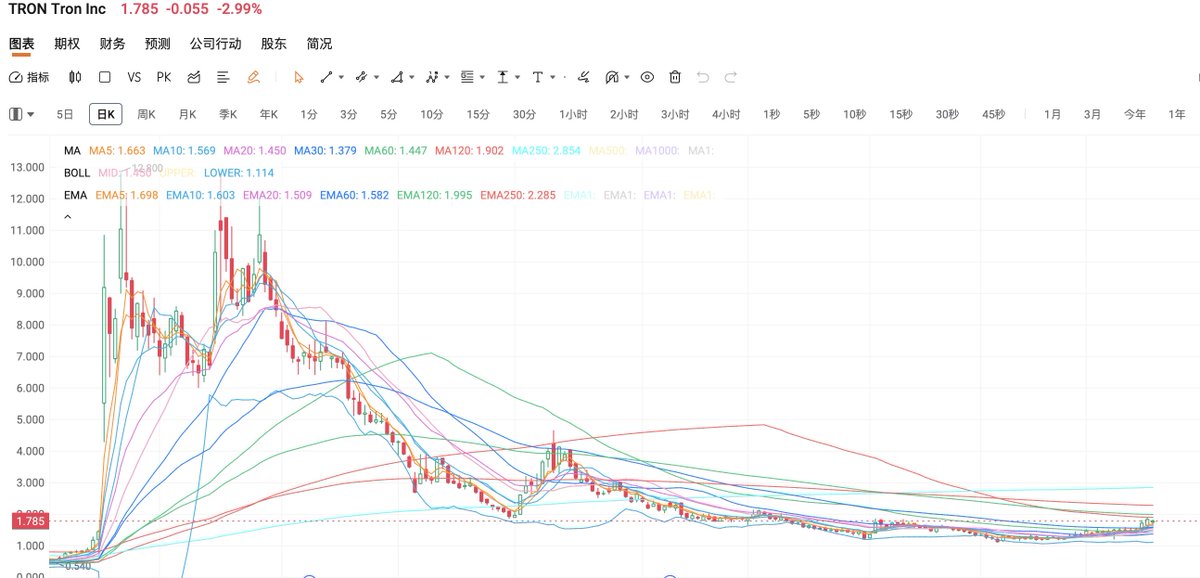Viewport: 1200px width, 578px height.
Task: Open the 指标 indicators panel
Action: (x=29, y=77)
